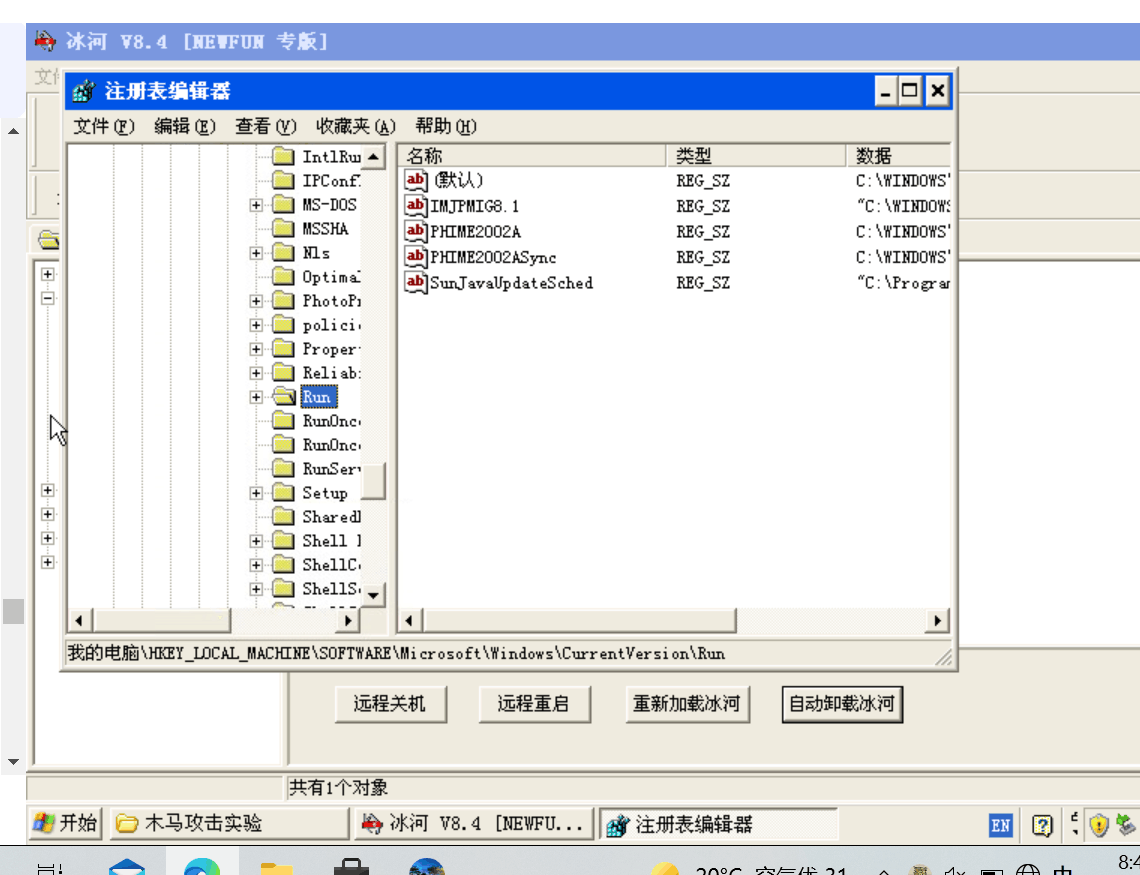
Task: Expand the polici registry key
Action: point(256,326)
